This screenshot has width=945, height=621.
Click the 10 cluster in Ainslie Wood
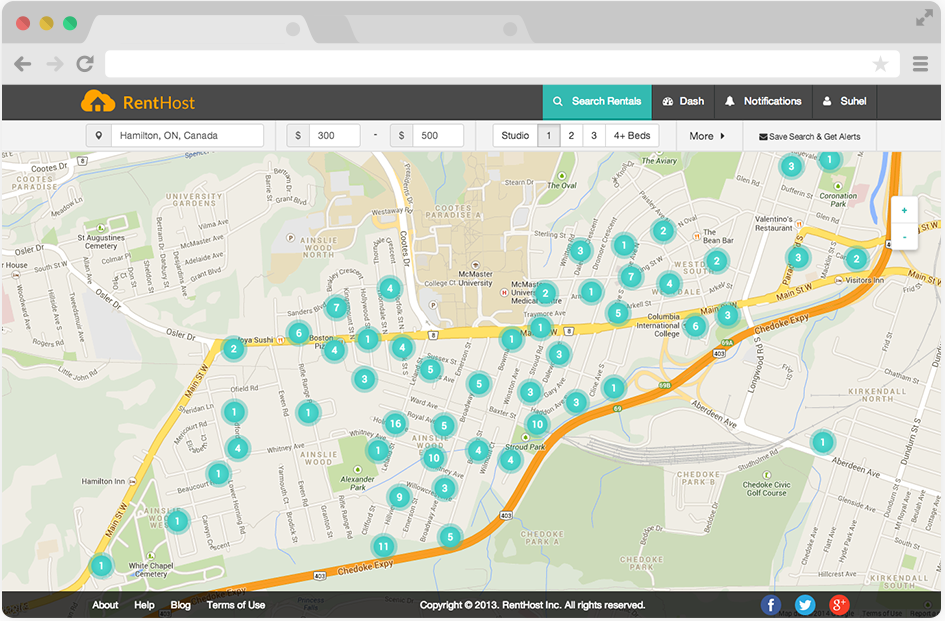click(x=434, y=458)
